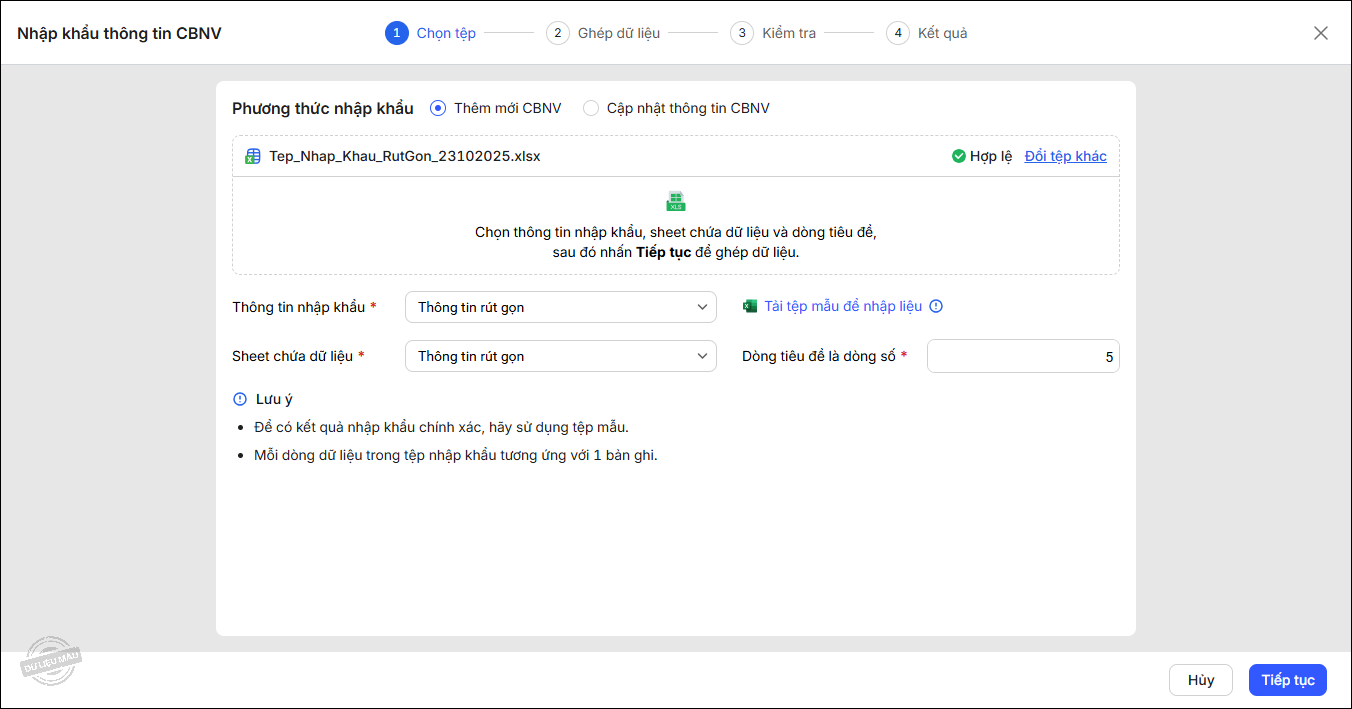Select the Thêm mới CBNV radio option
1352x709 pixels.
[438, 108]
